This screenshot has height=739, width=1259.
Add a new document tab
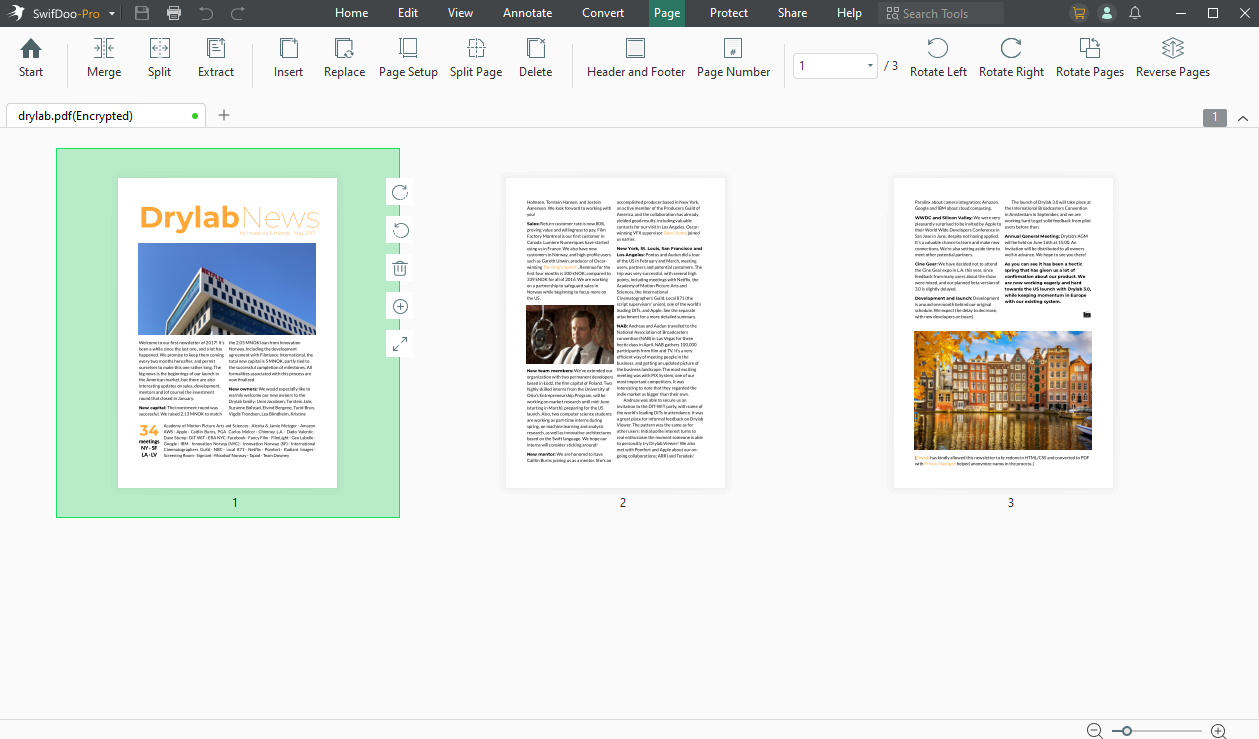point(224,115)
